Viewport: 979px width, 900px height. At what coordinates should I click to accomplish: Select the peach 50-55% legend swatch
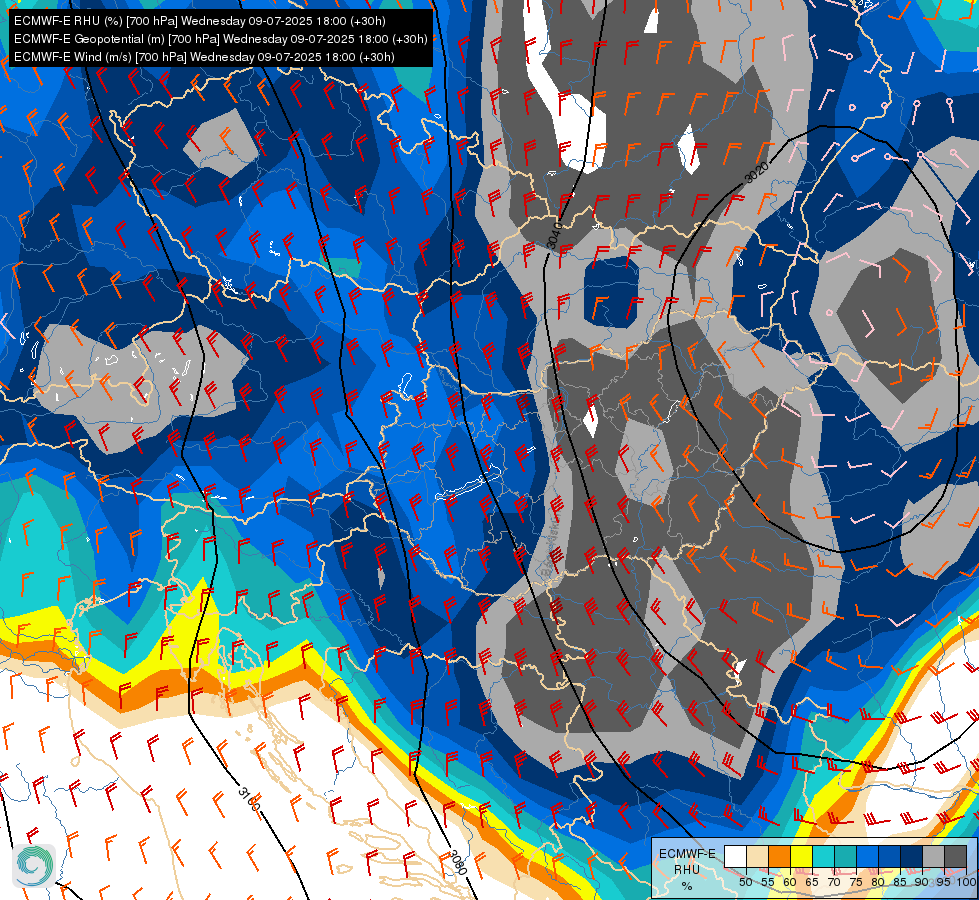coord(757,856)
